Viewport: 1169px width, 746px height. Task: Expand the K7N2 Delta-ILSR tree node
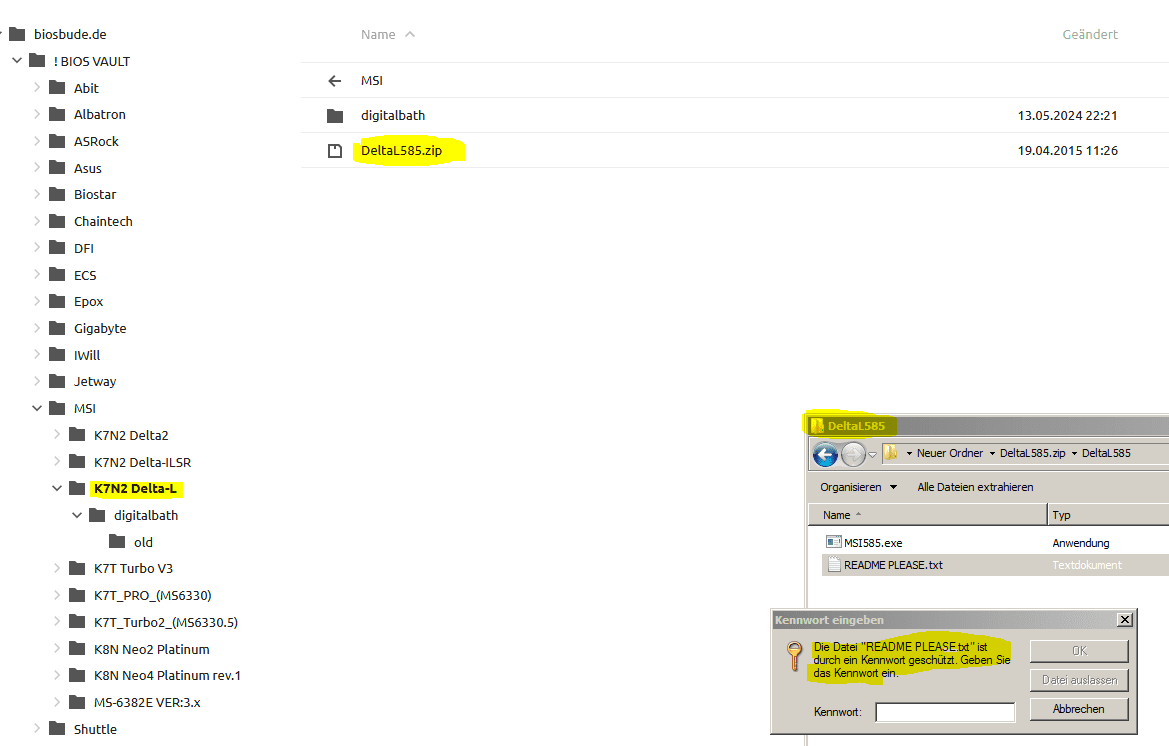pyautogui.click(x=57, y=461)
